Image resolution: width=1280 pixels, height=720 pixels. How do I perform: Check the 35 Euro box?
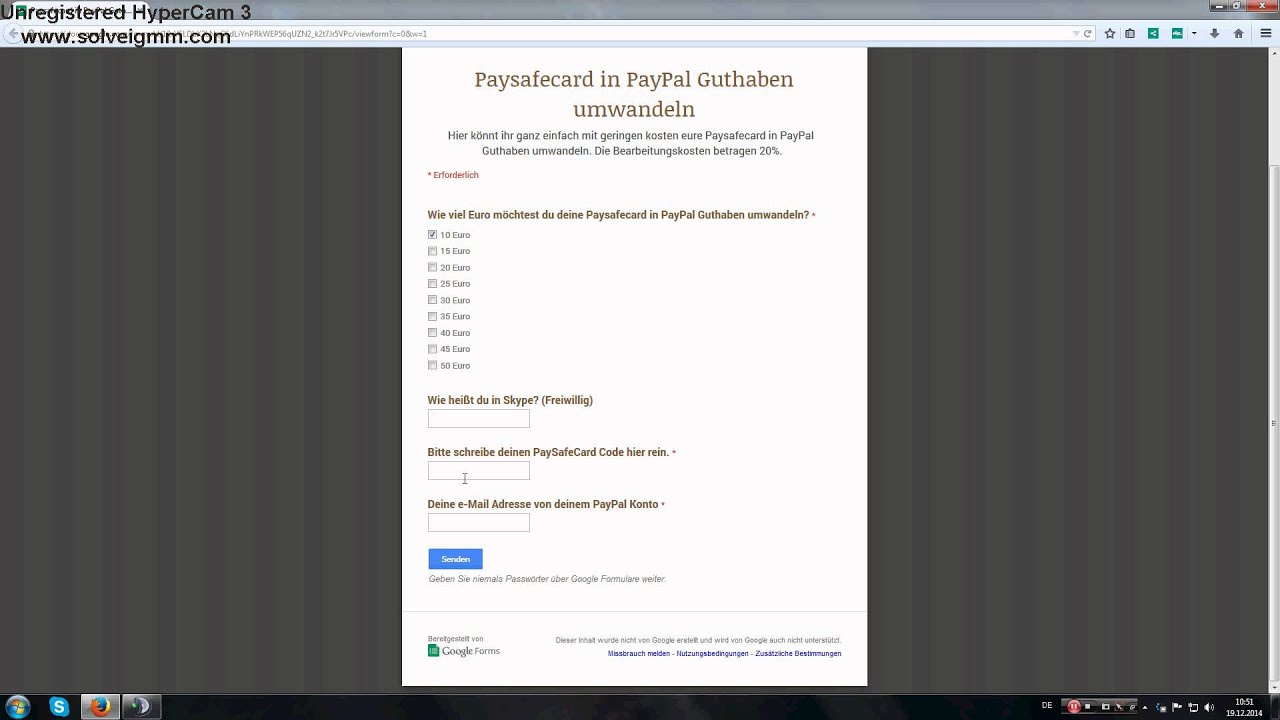[x=432, y=316]
